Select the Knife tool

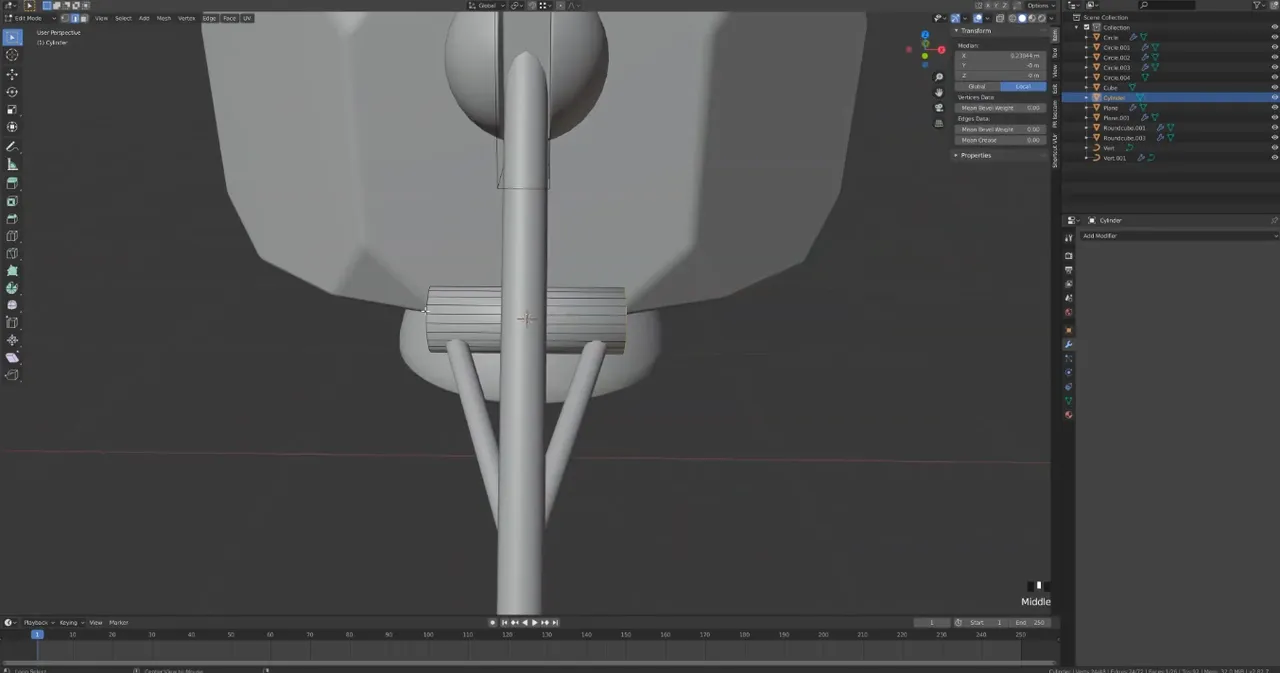tap(12, 254)
